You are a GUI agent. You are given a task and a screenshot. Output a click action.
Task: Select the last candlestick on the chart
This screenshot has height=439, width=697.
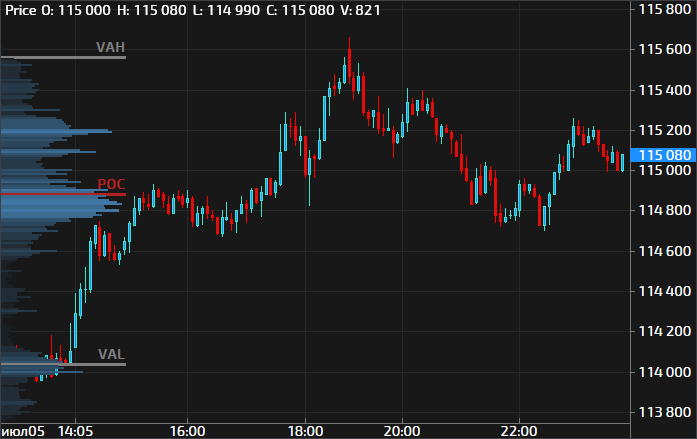click(622, 161)
